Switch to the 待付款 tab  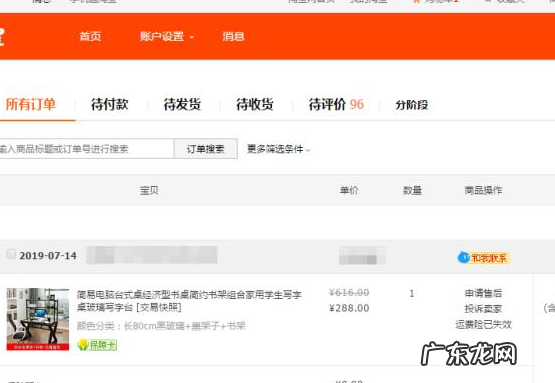pos(110,104)
